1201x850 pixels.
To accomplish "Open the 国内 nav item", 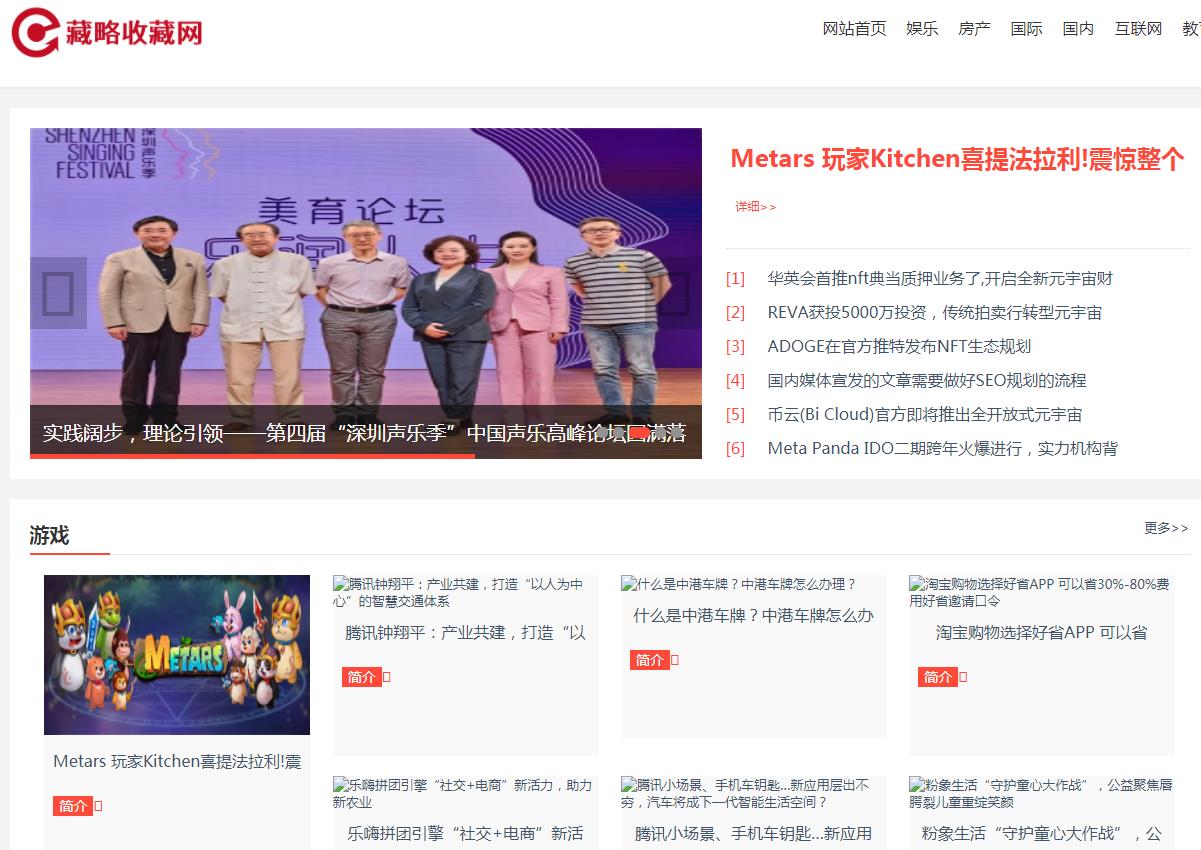I will pyautogui.click(x=1078, y=29).
